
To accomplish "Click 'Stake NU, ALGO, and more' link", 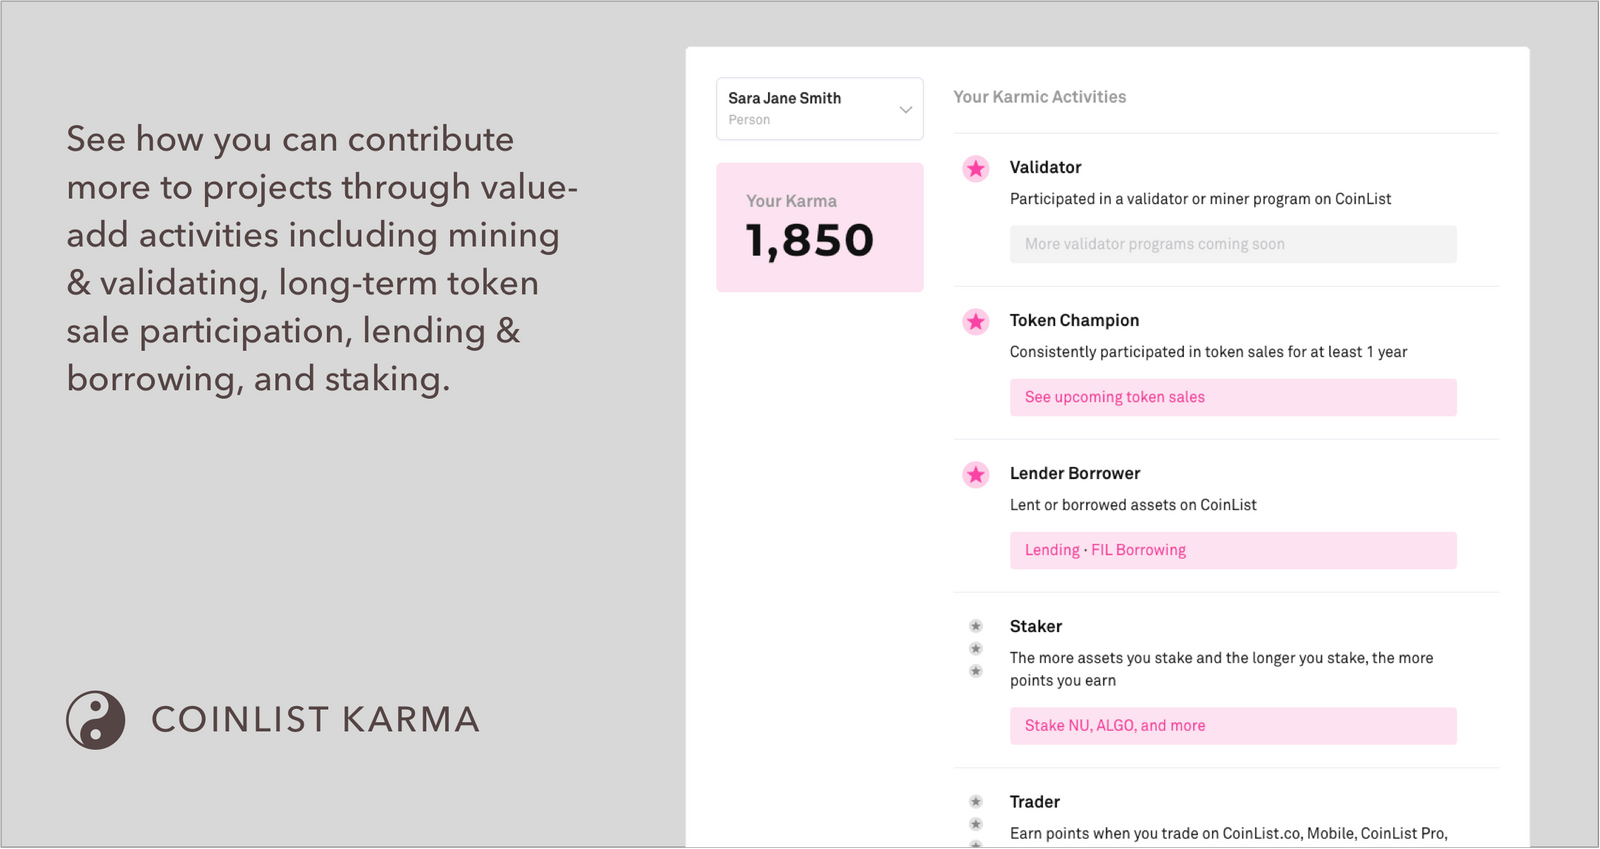I will tap(1114, 726).
